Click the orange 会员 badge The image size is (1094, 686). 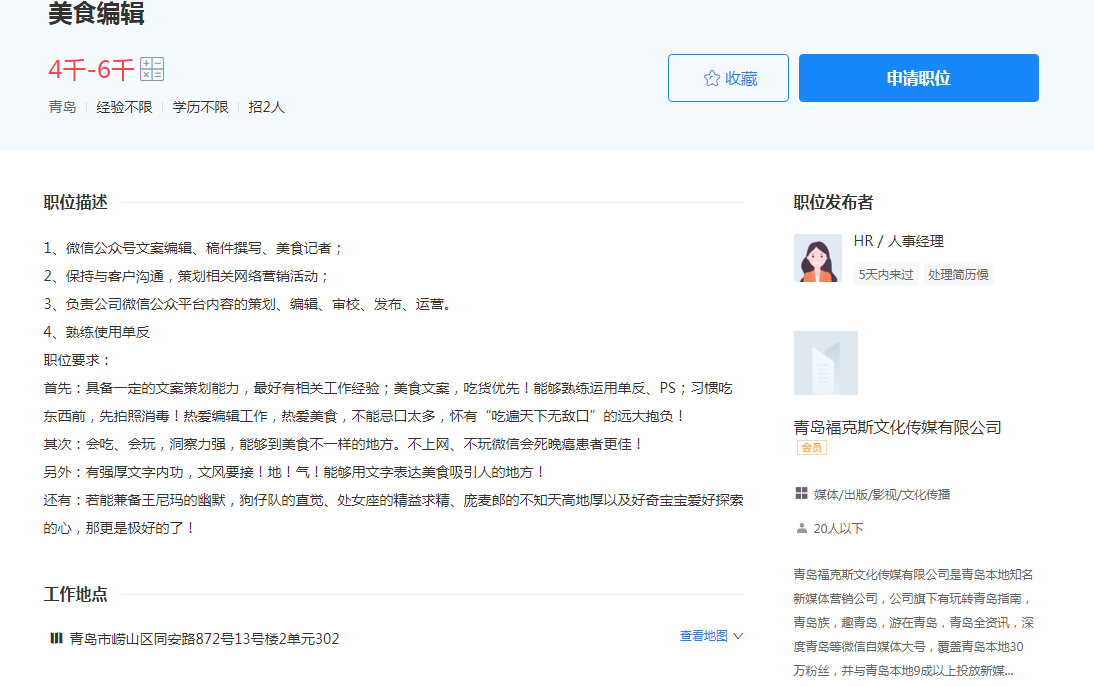811,448
